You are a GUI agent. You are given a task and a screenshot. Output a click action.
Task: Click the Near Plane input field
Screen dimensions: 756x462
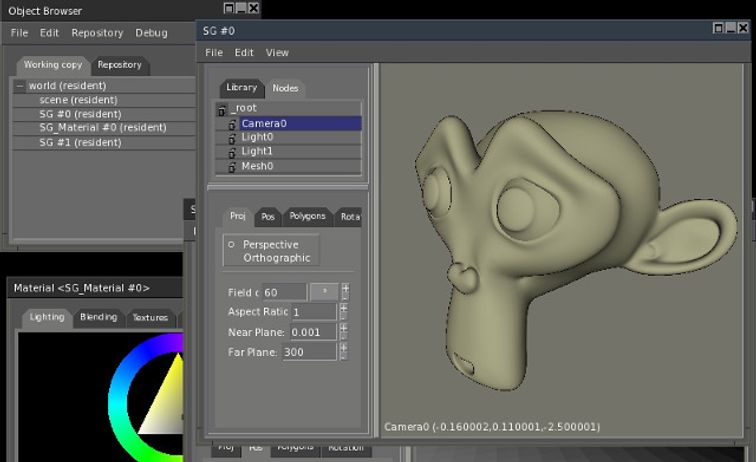point(312,332)
